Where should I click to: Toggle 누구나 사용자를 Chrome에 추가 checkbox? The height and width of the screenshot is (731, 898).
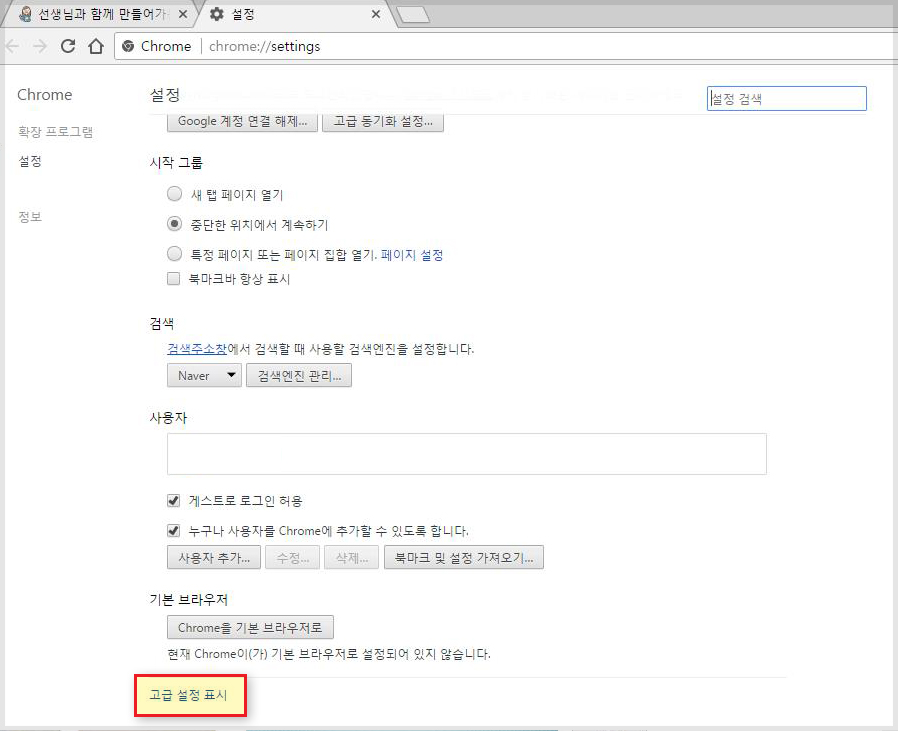coord(173,530)
